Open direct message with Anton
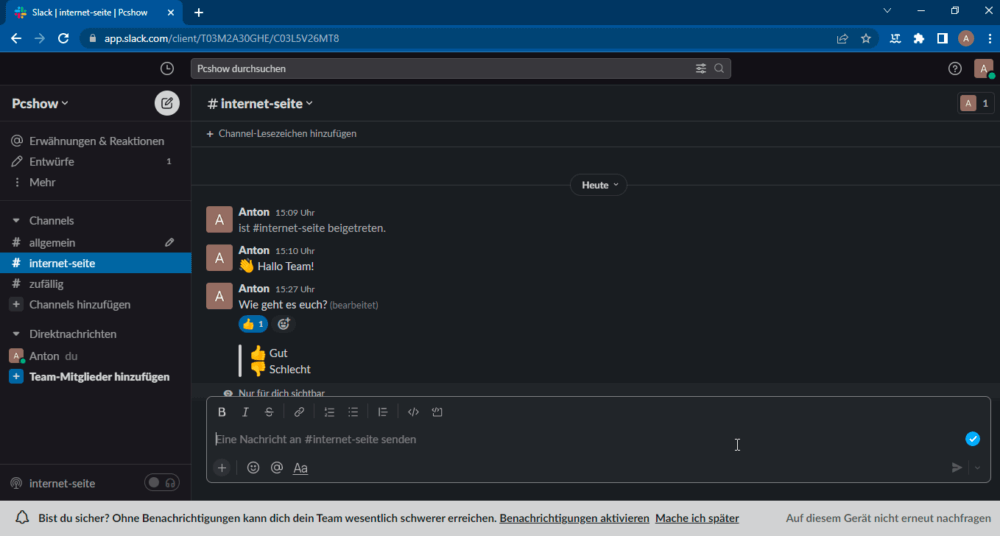Screen dimensions: 1000x536 [x=96, y=356]
